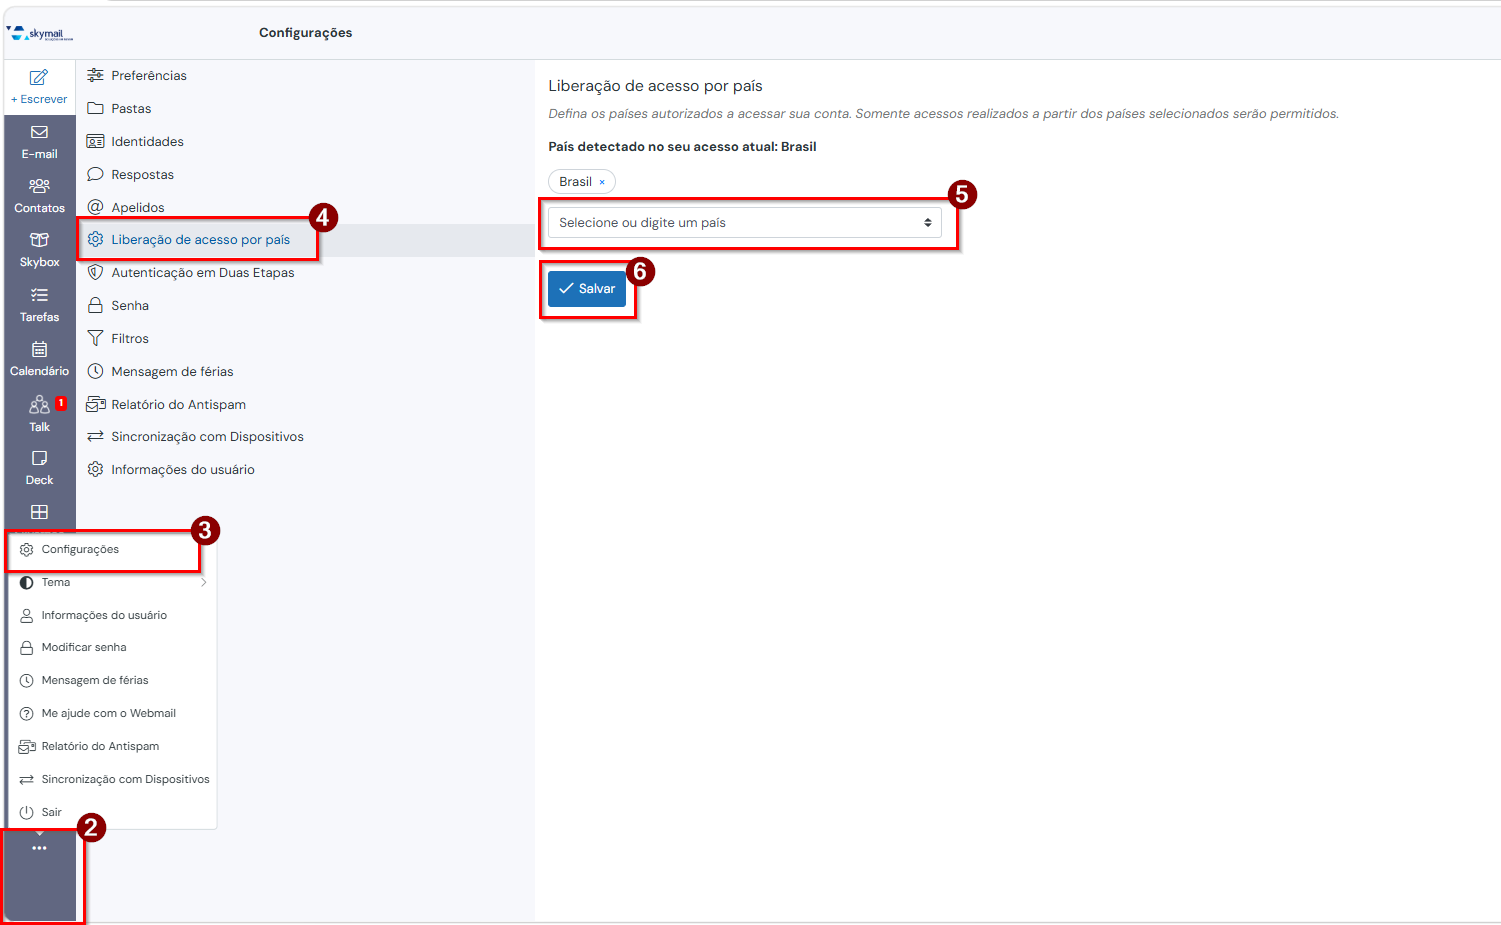Click the Escrever compose icon

pyautogui.click(x=39, y=78)
